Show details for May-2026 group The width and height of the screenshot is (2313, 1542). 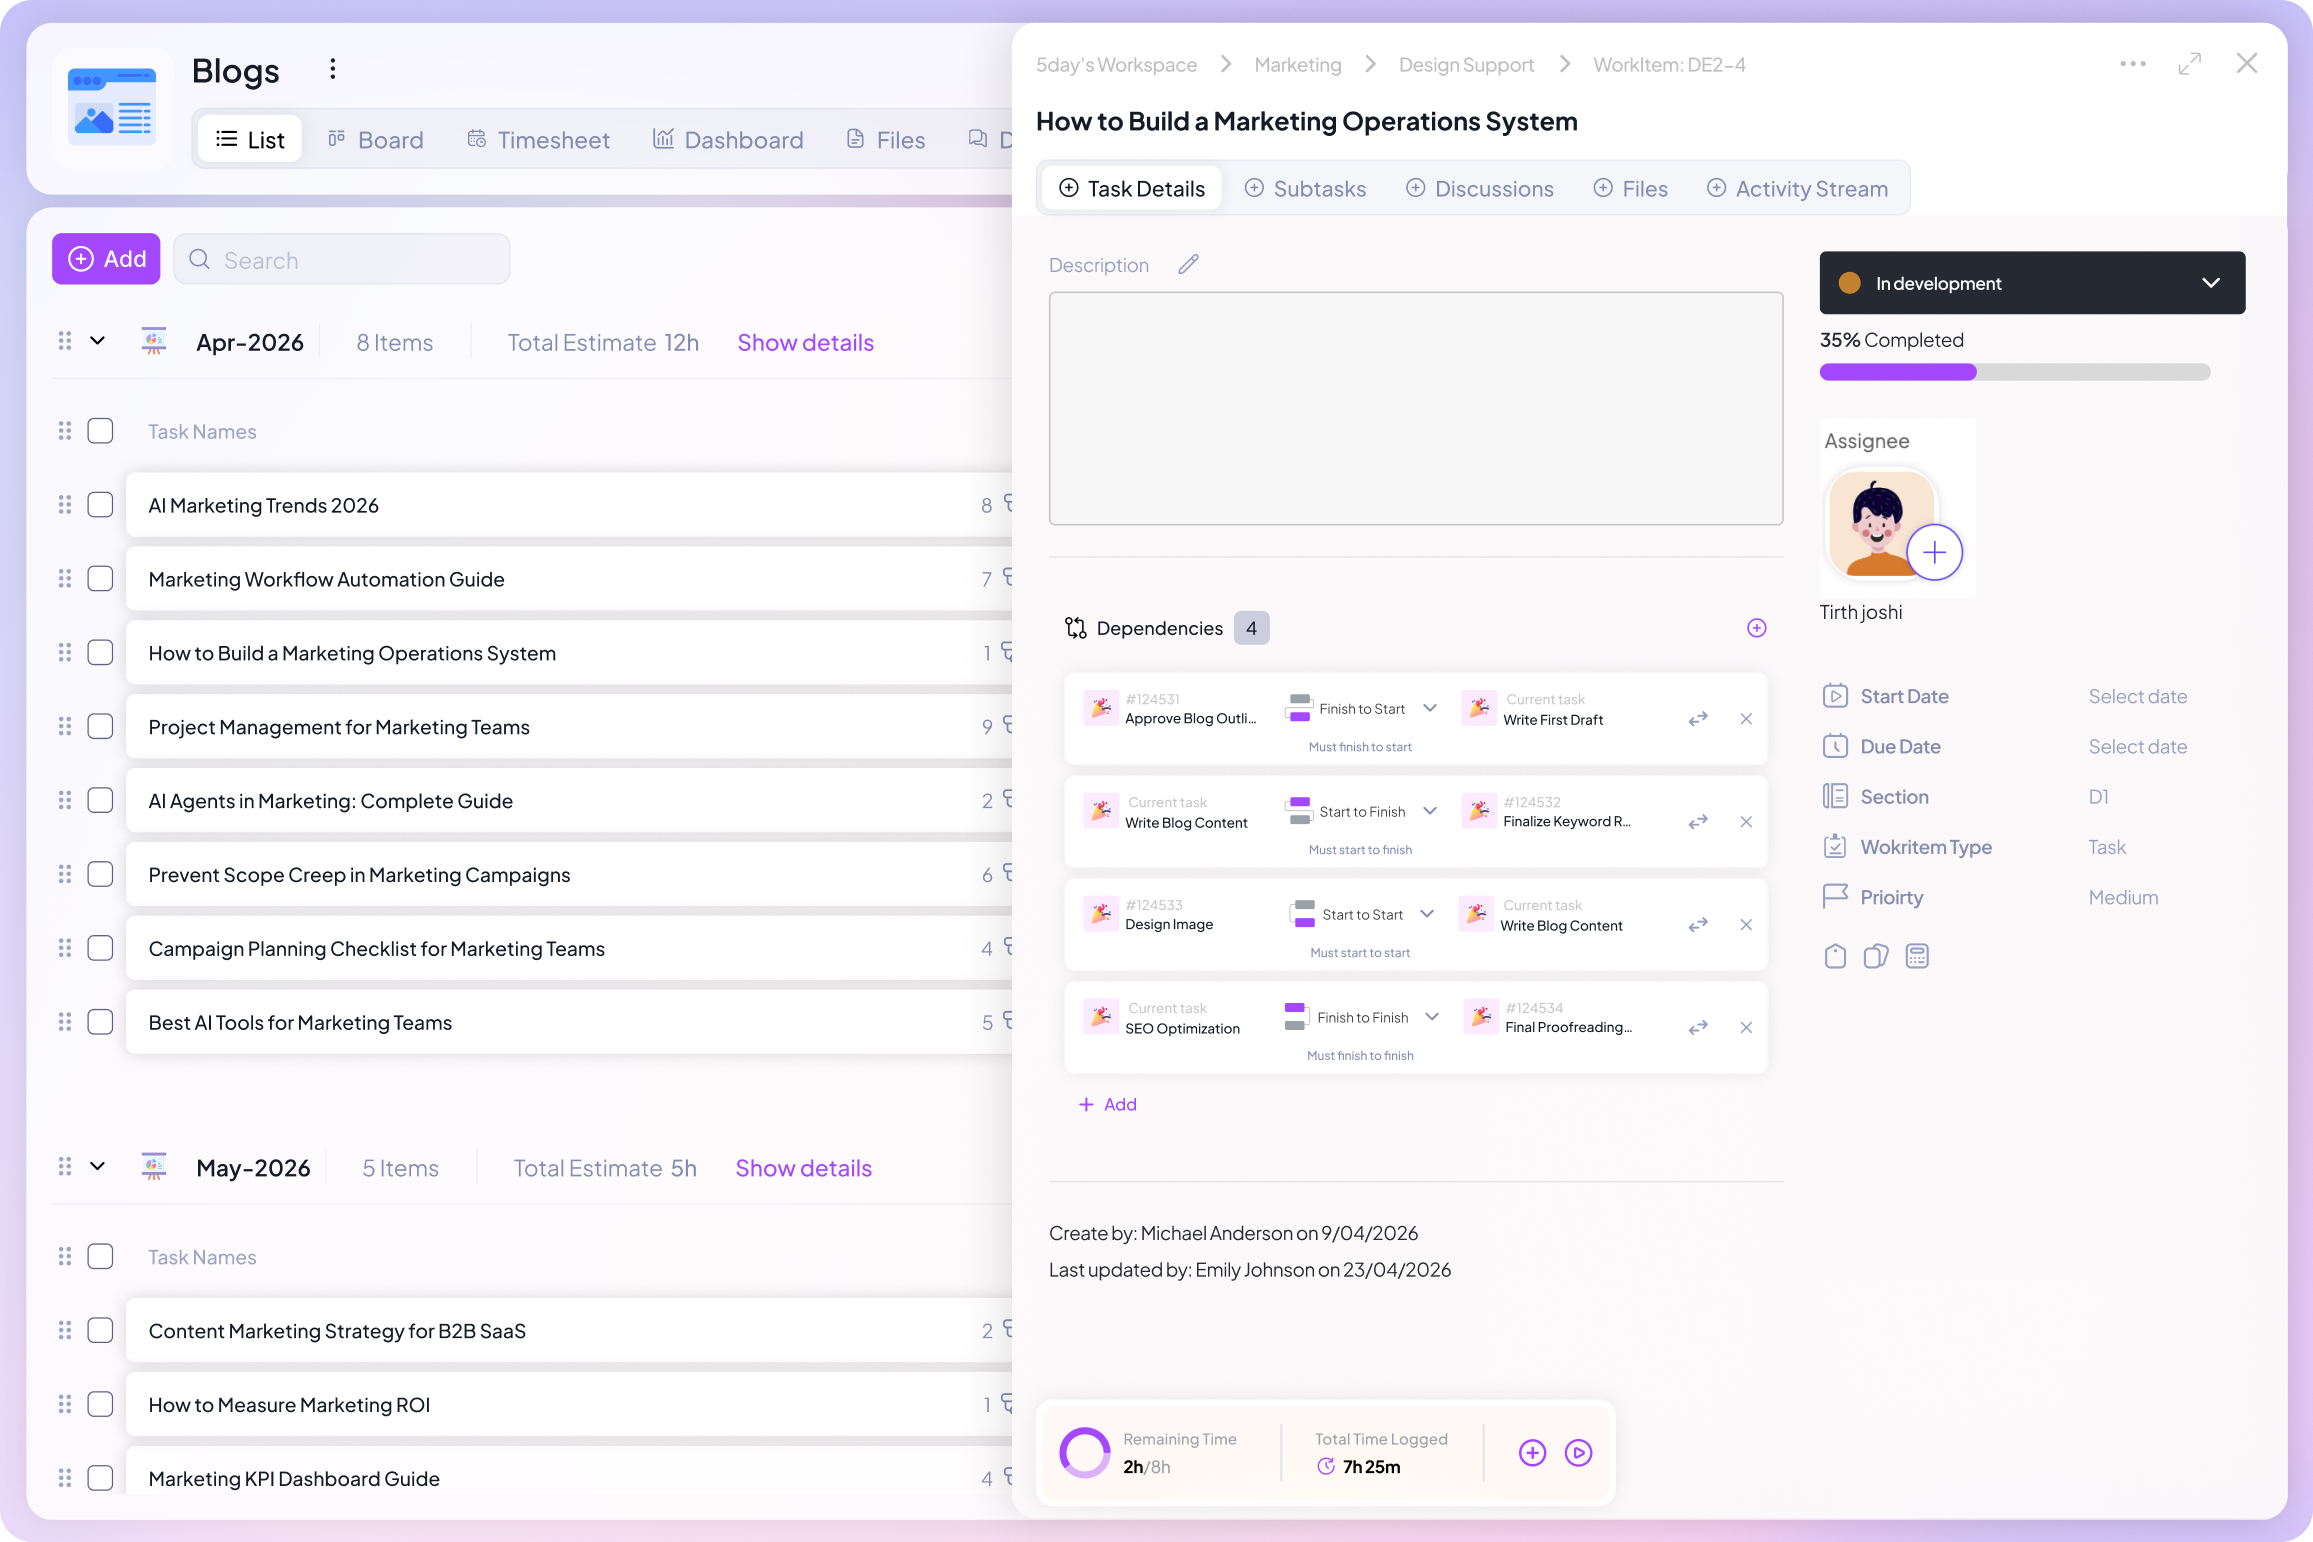pyautogui.click(x=803, y=1168)
